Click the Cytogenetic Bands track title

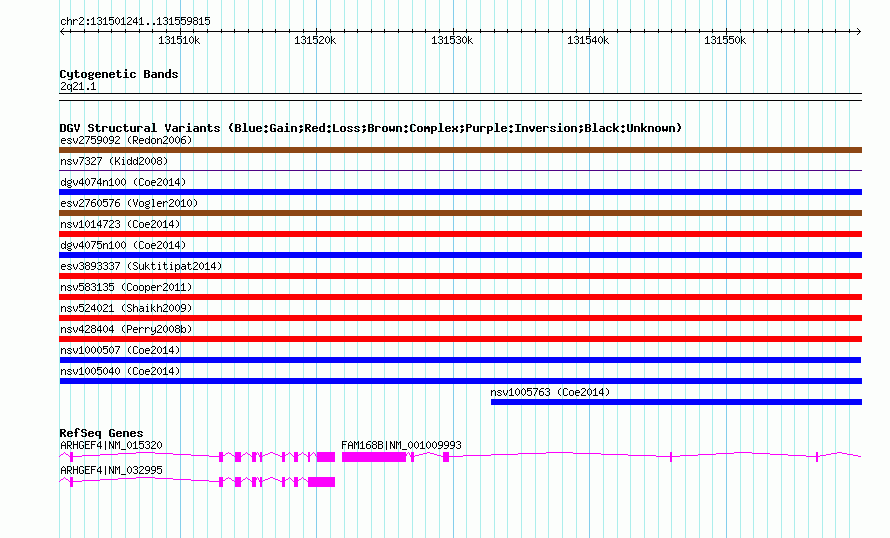coord(119,74)
